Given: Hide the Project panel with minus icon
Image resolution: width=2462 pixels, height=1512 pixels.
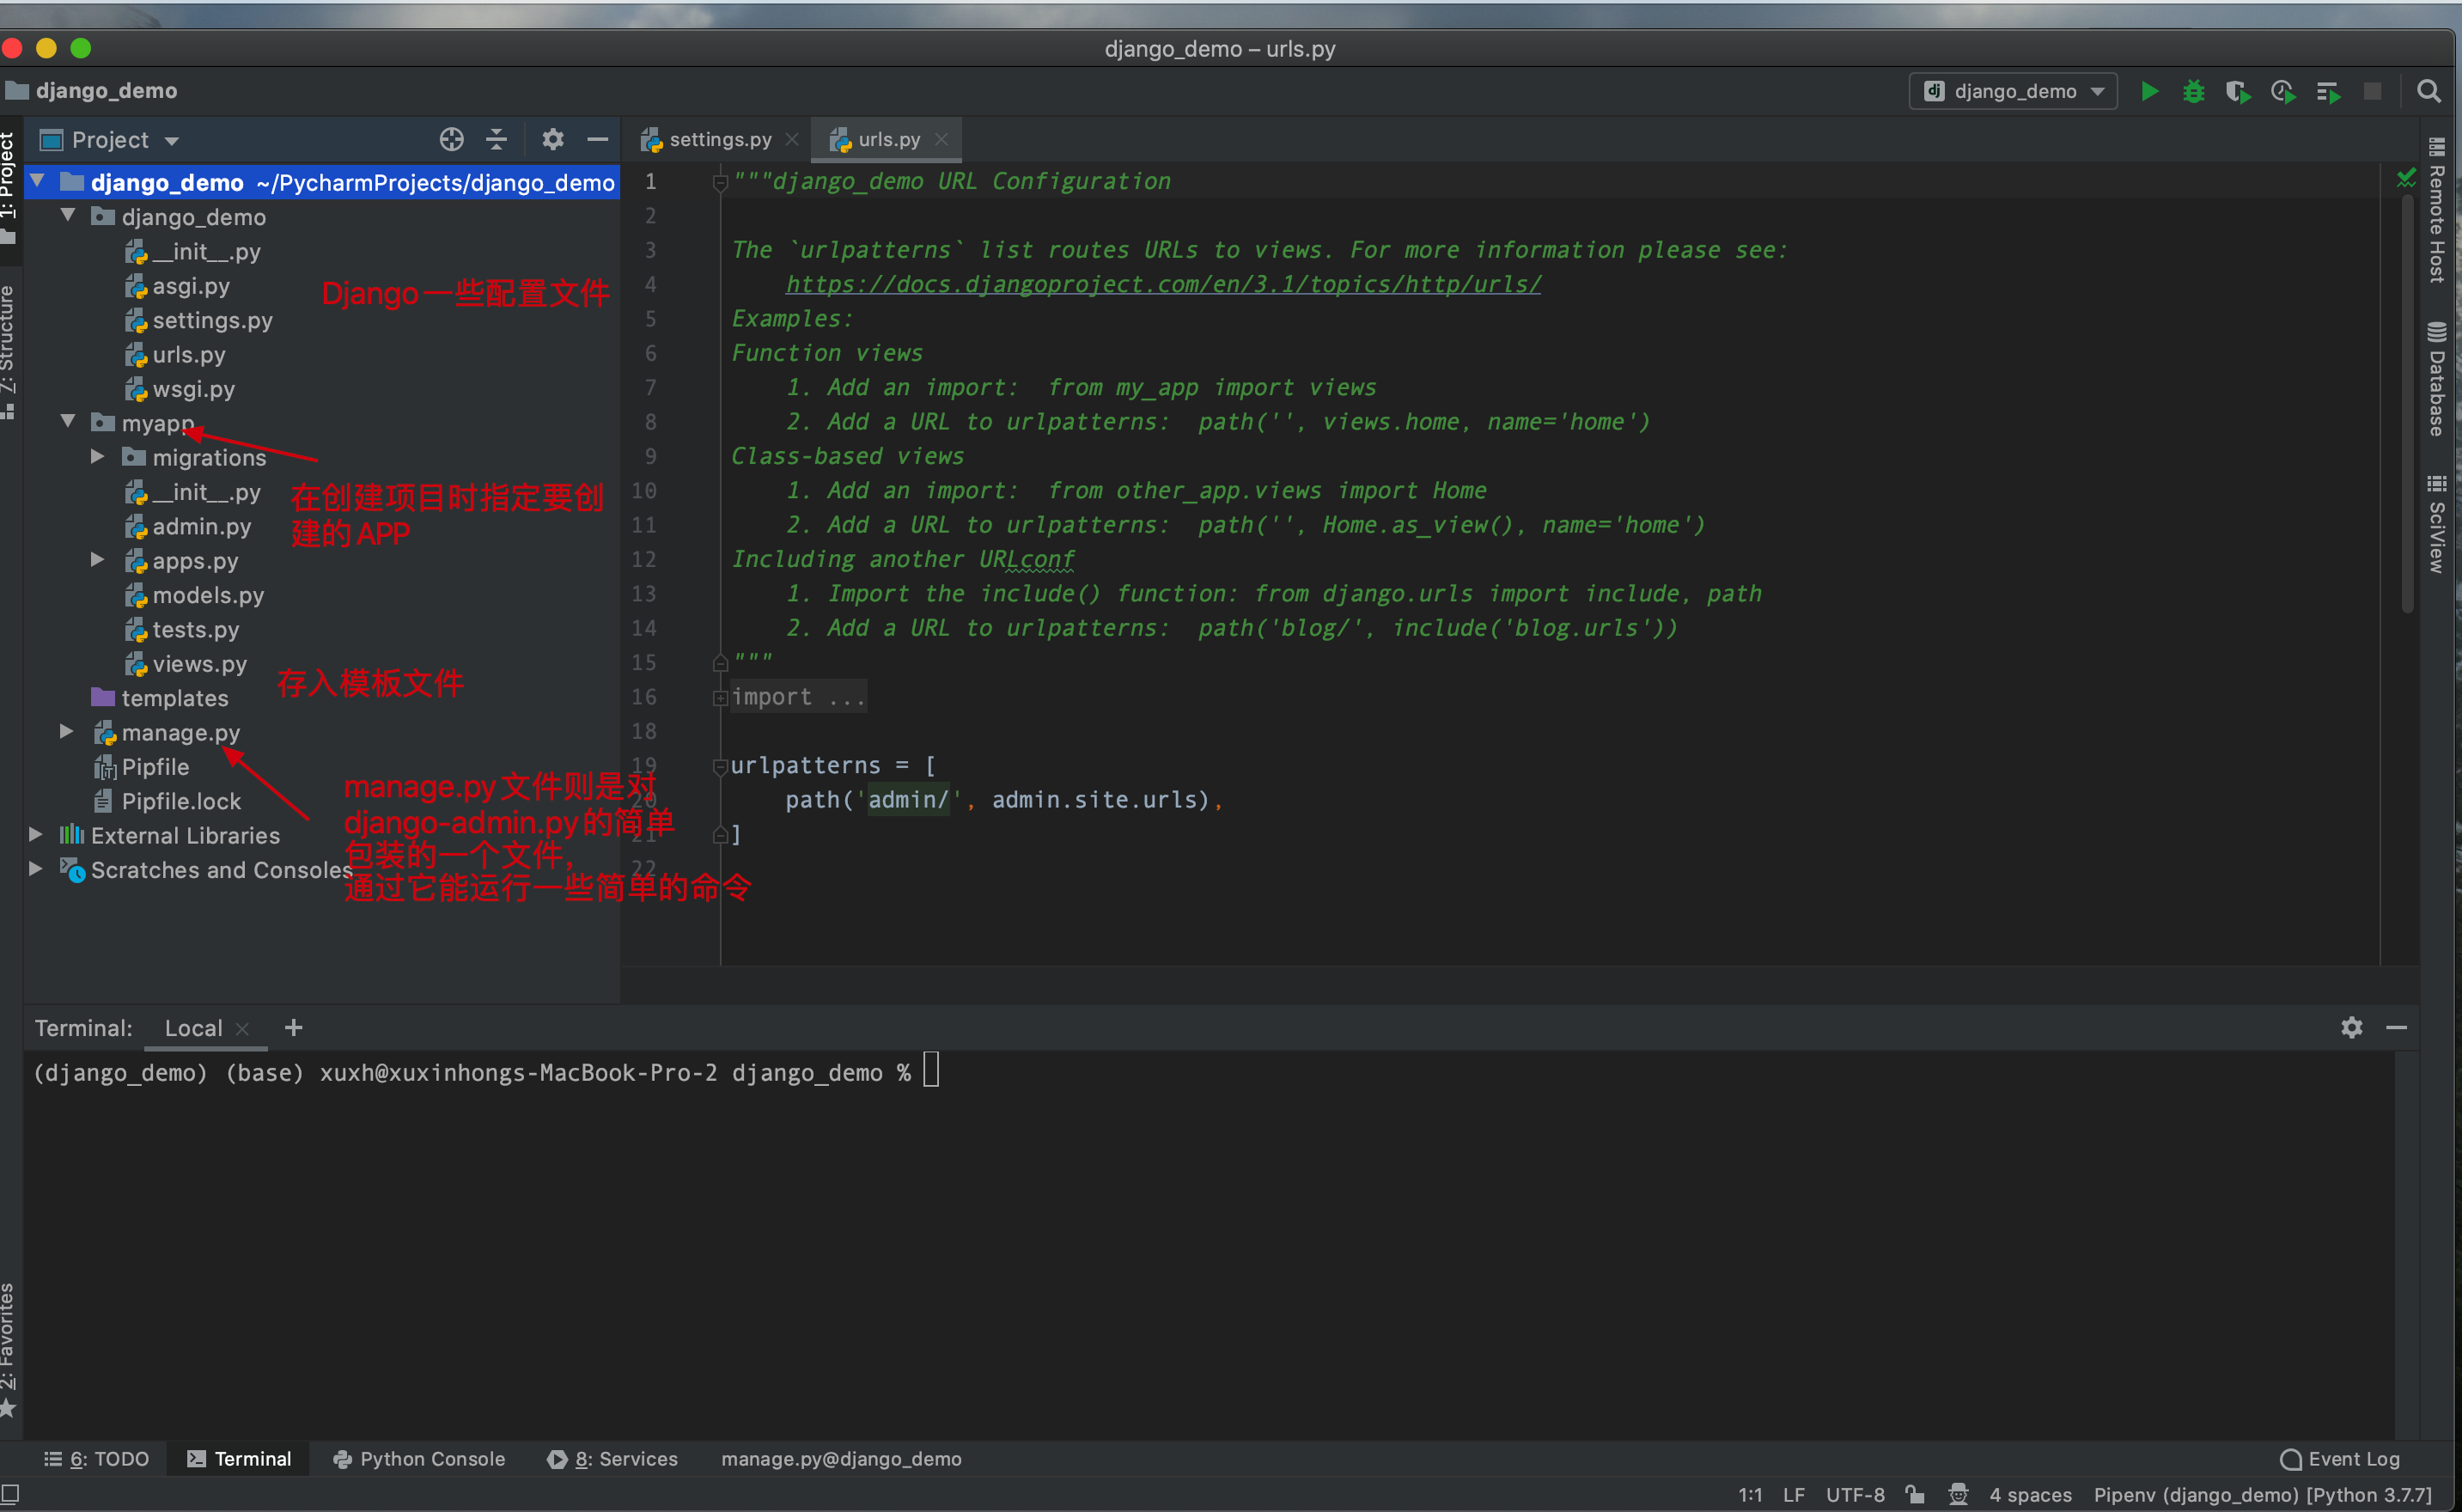Looking at the screenshot, I should click(x=597, y=139).
